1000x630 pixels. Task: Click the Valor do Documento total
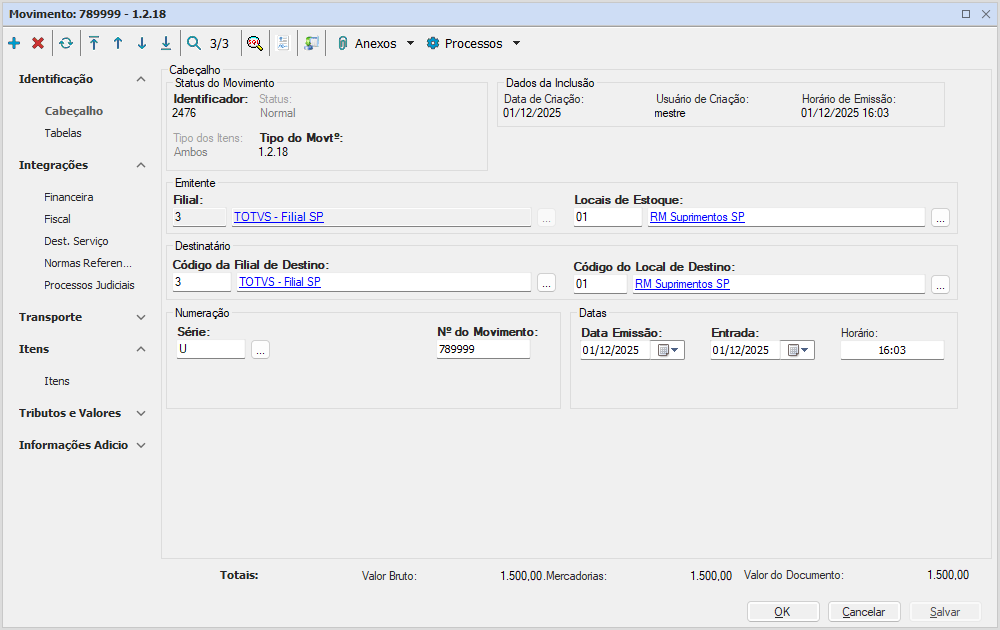pos(948,575)
